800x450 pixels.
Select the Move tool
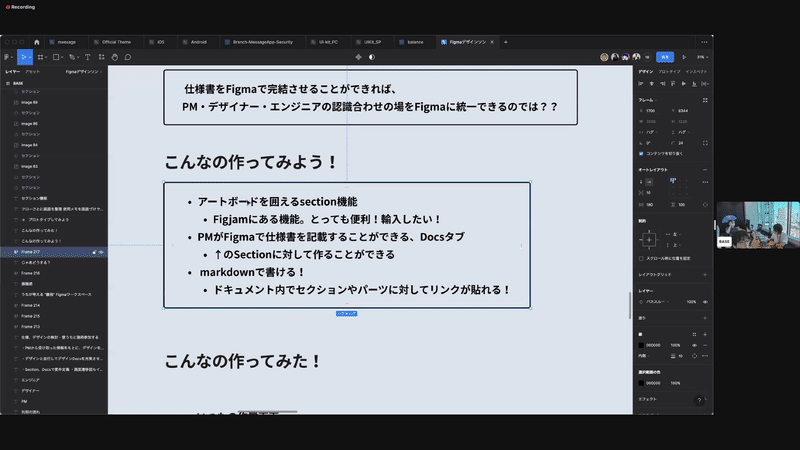23,57
